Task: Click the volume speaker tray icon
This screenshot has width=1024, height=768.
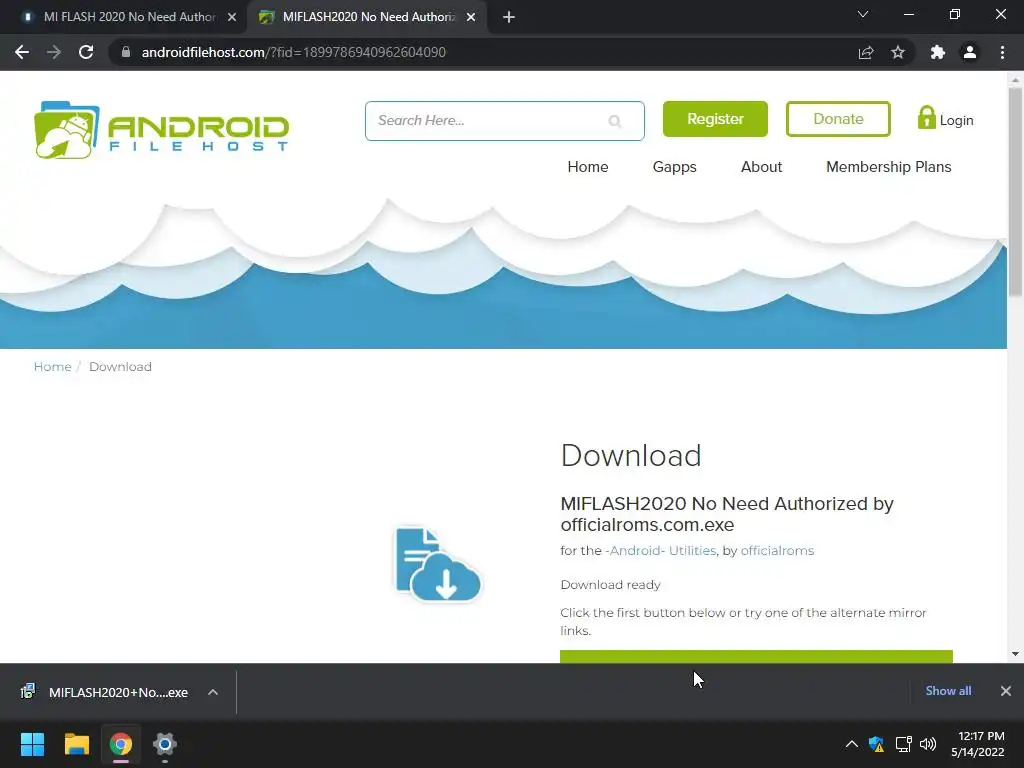Action: [928, 744]
